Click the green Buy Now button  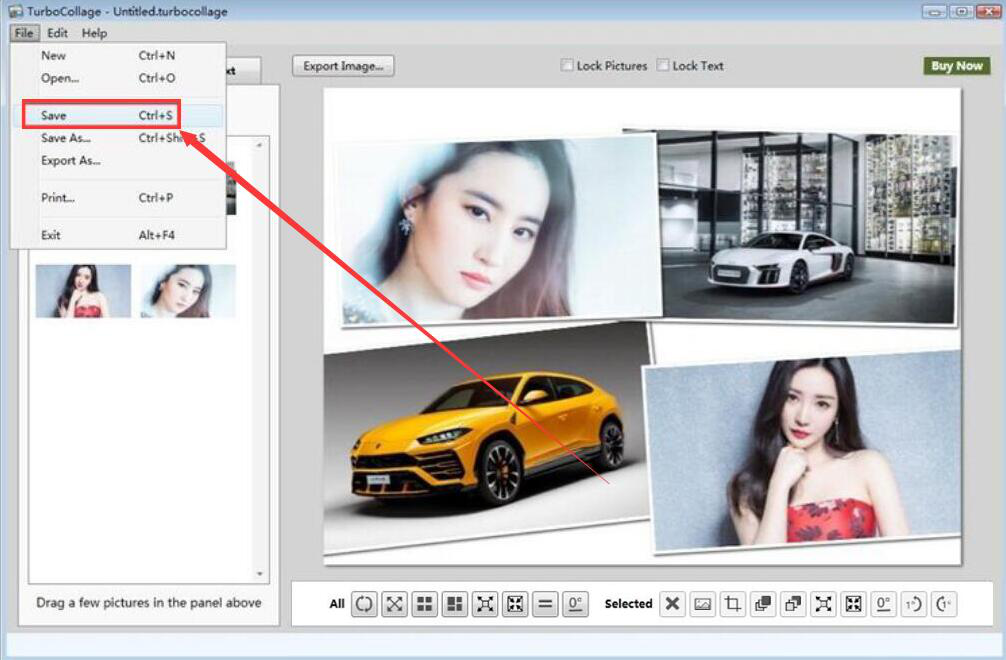(x=956, y=66)
